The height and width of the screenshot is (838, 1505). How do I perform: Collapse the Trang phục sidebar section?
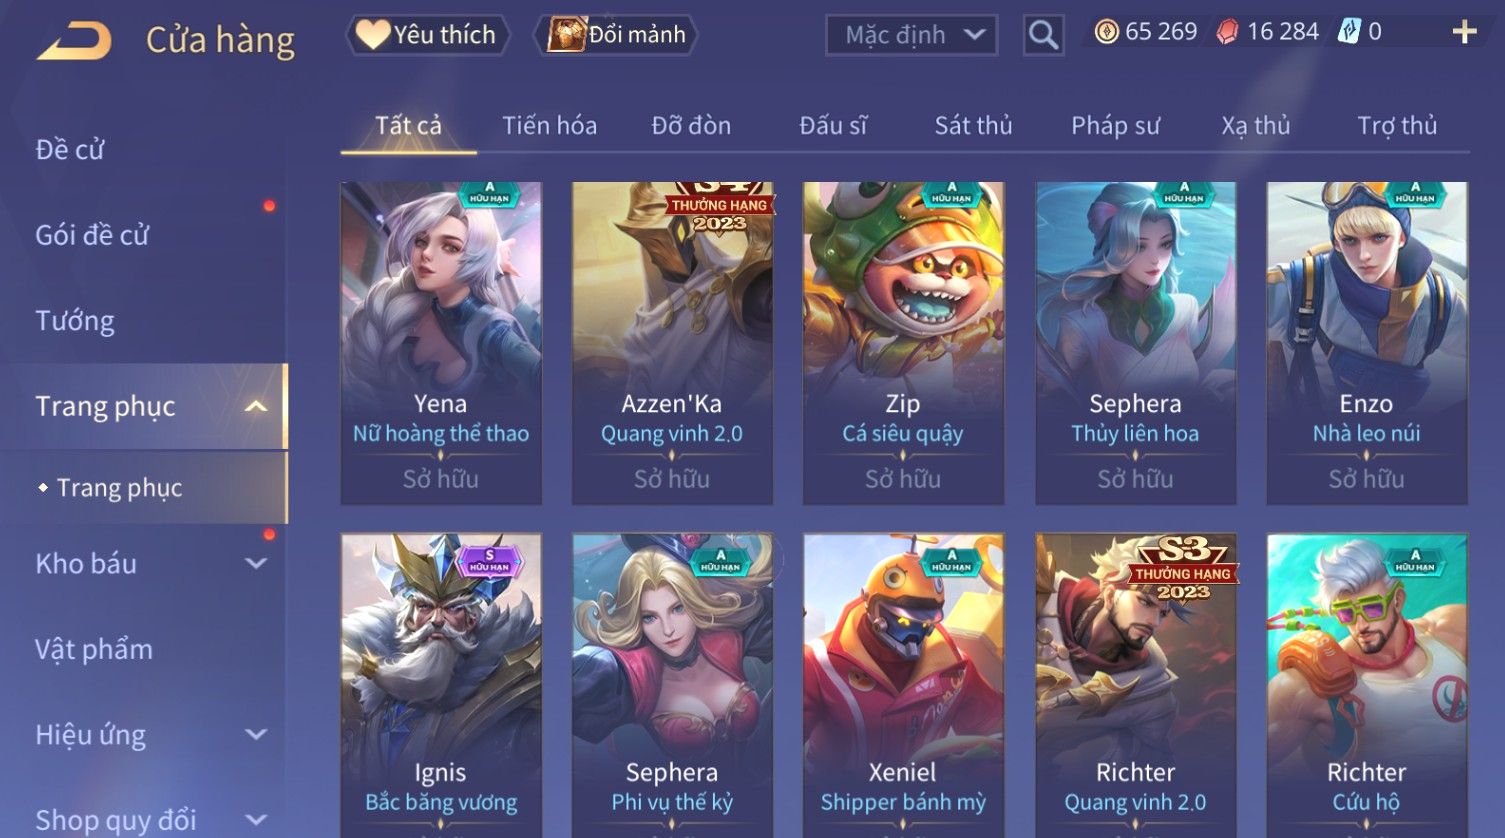pyautogui.click(x=256, y=406)
